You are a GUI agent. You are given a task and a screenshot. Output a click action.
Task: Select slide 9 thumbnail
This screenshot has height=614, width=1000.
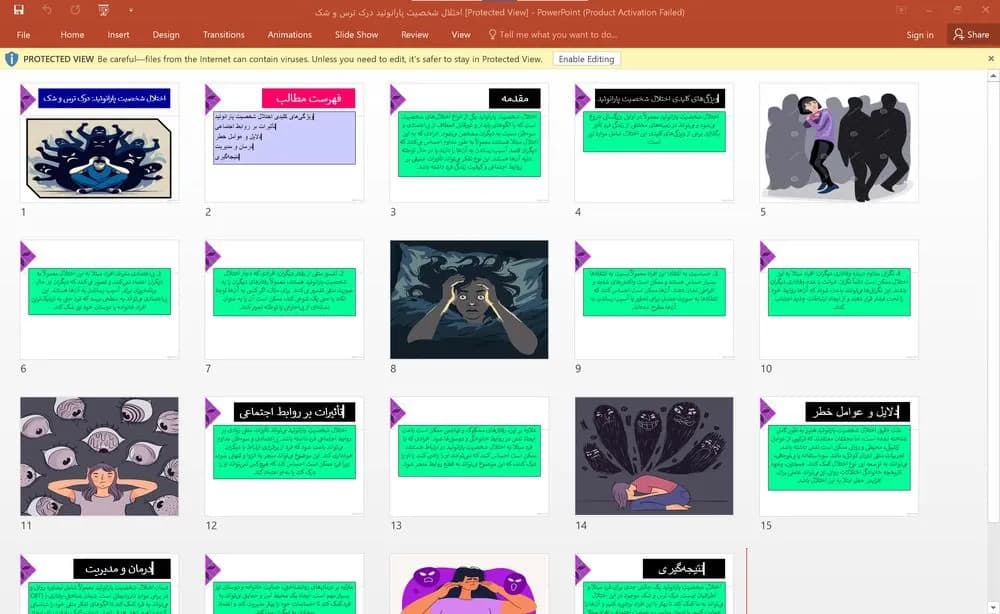(654, 299)
